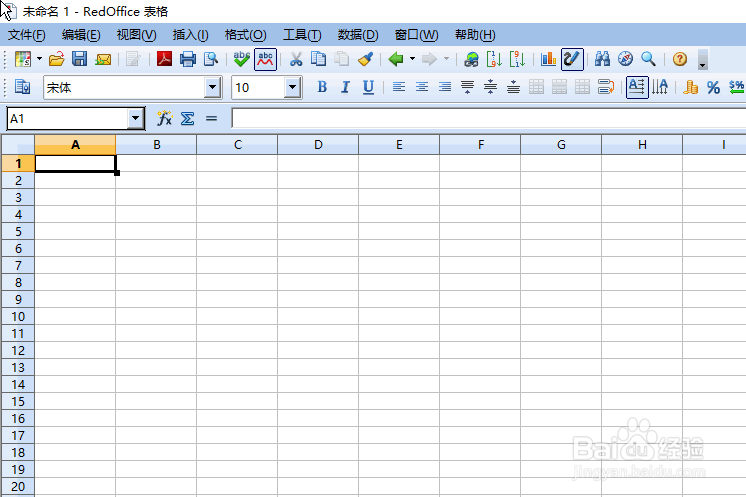Select column D header
The width and height of the screenshot is (746, 497).
coord(318,145)
